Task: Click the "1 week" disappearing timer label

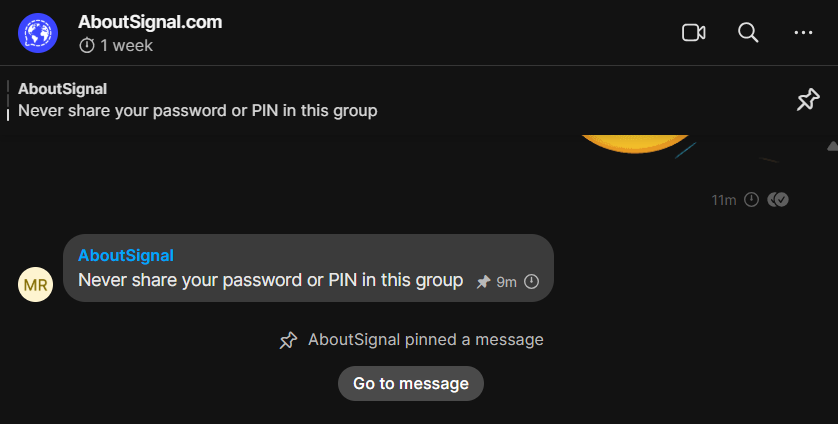Action: coord(126,46)
